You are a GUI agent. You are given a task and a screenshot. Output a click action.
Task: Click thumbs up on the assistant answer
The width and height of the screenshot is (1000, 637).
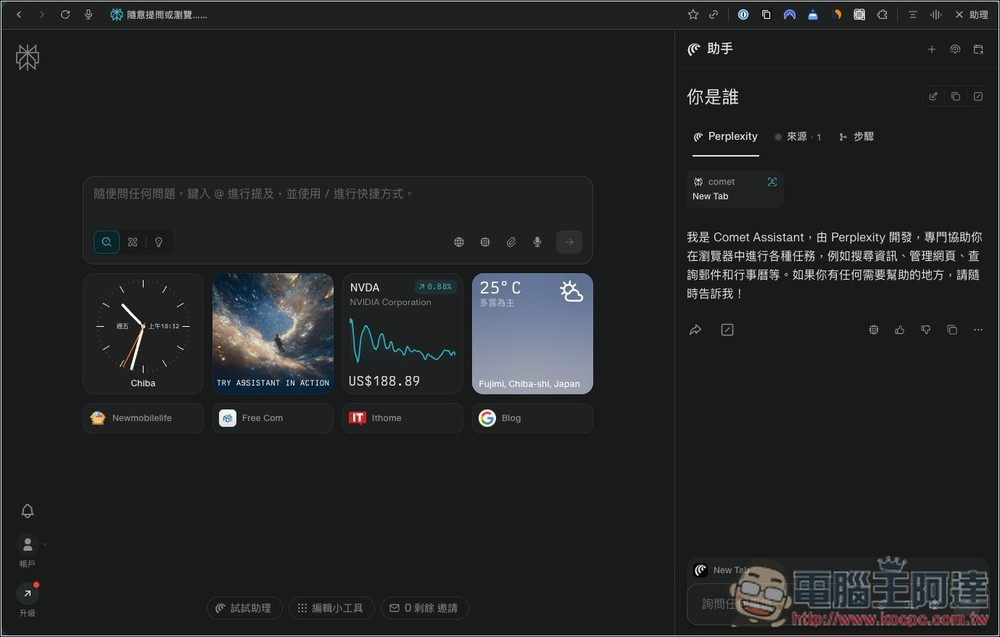pyautogui.click(x=899, y=330)
